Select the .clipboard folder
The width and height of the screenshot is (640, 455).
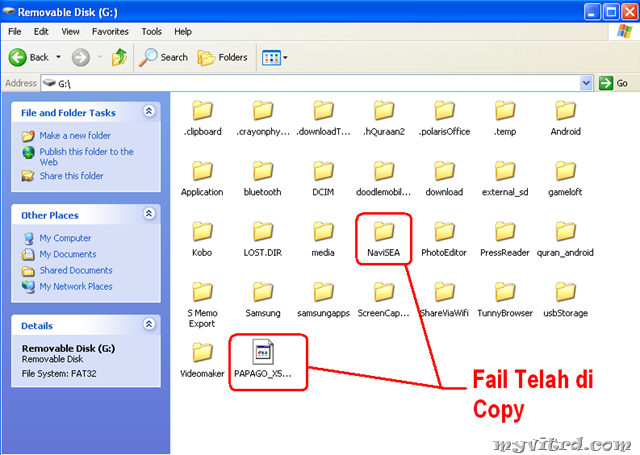coord(202,118)
